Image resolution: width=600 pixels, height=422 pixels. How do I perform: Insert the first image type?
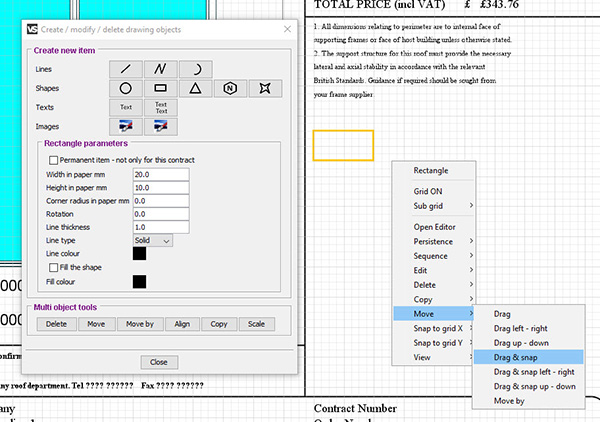click(x=126, y=126)
